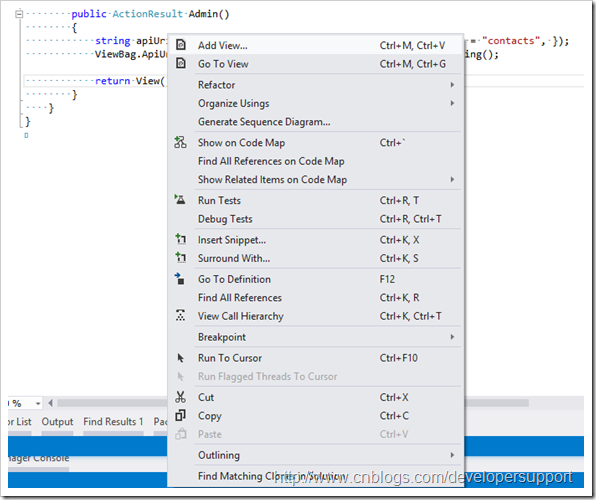The image size is (596, 500).
Task: Click the Show on Code Map icon
Action: pyautogui.click(x=180, y=142)
